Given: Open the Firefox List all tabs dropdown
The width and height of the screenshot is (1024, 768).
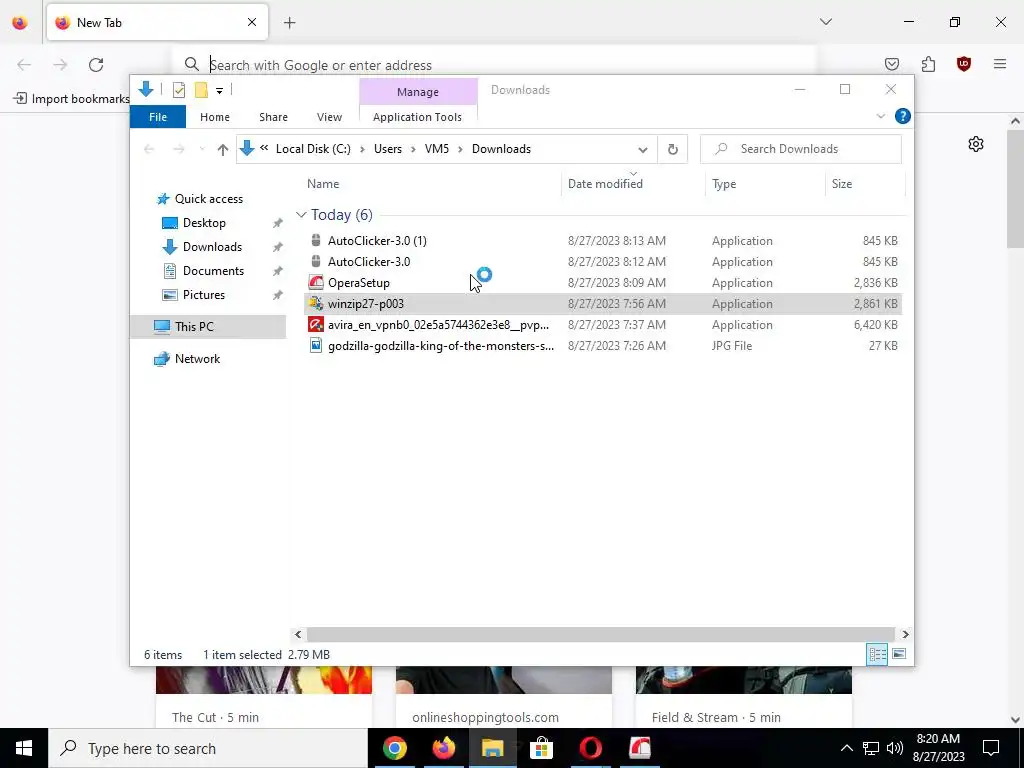Looking at the screenshot, I should click(825, 22).
